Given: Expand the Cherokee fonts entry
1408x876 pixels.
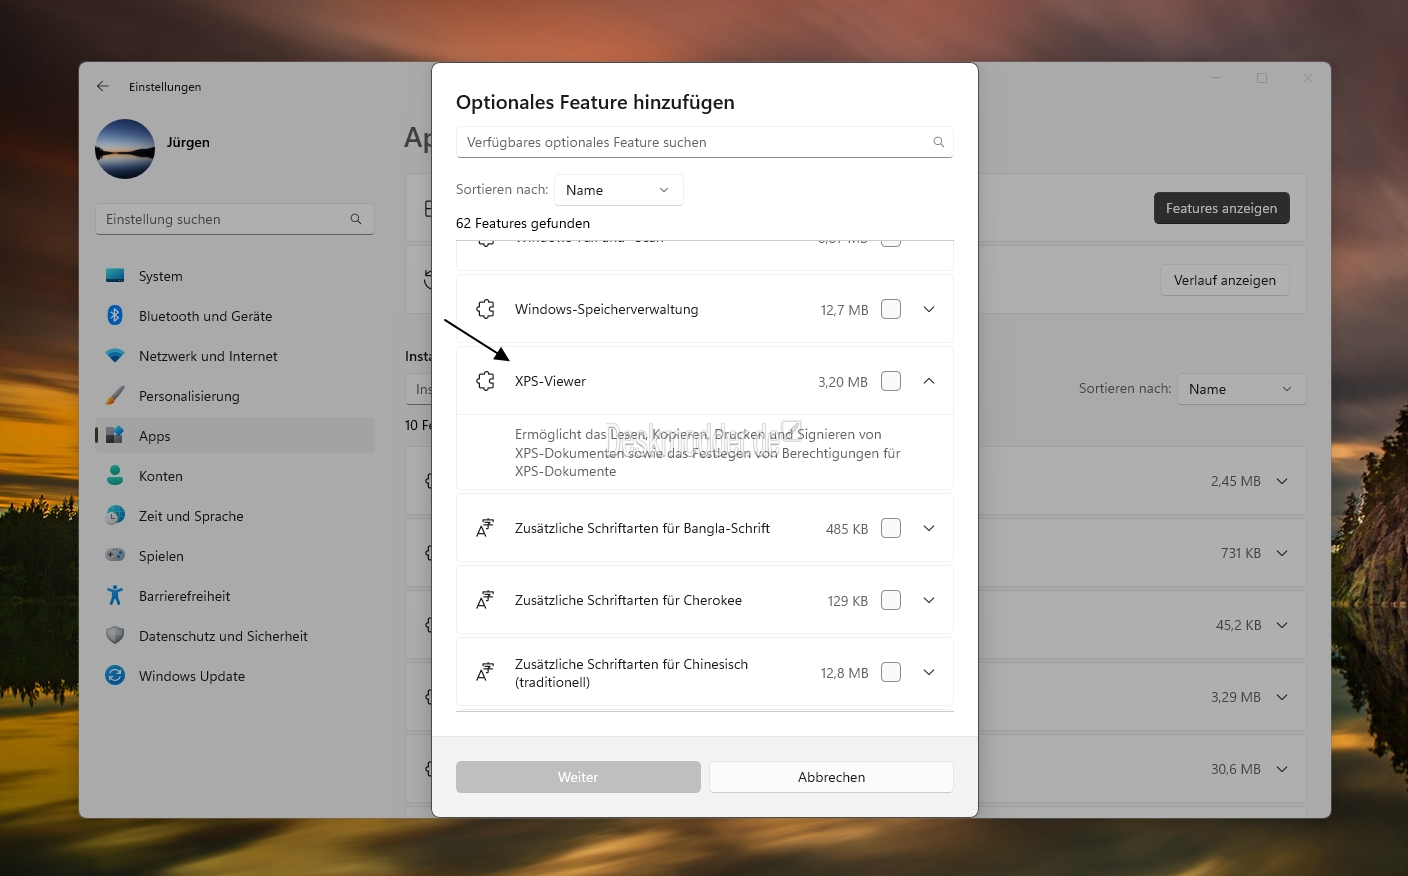Looking at the screenshot, I should (x=929, y=600).
